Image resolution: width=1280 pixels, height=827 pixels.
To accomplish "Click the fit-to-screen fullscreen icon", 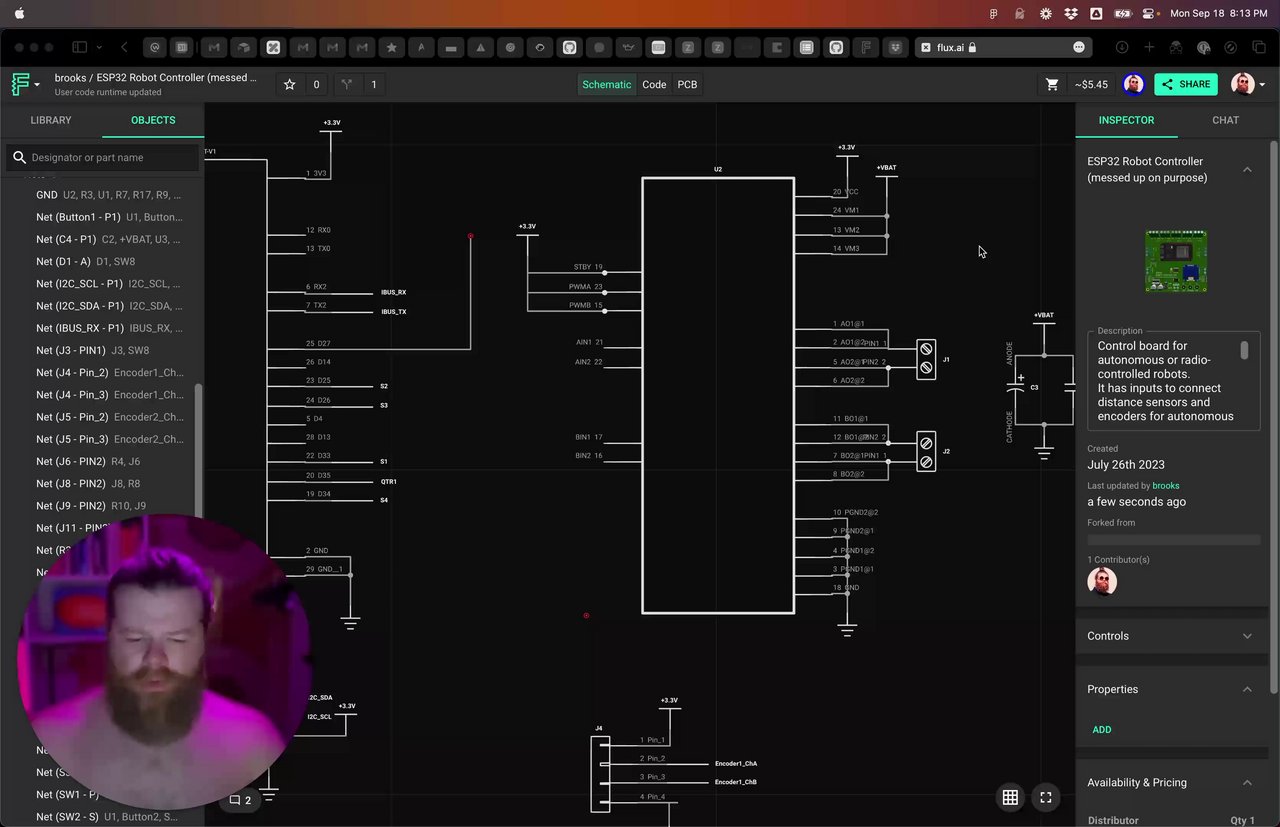I will point(1045,797).
